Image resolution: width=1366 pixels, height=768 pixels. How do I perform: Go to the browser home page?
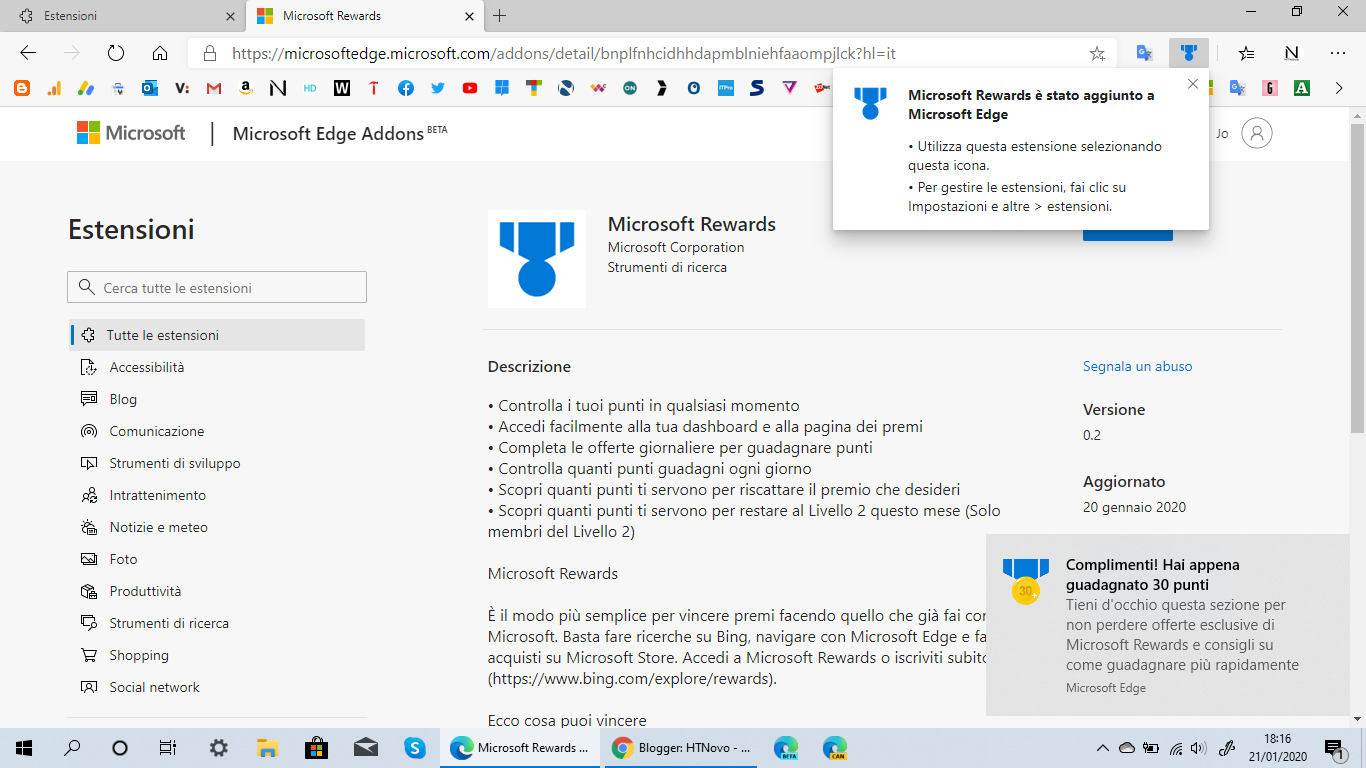tap(160, 53)
